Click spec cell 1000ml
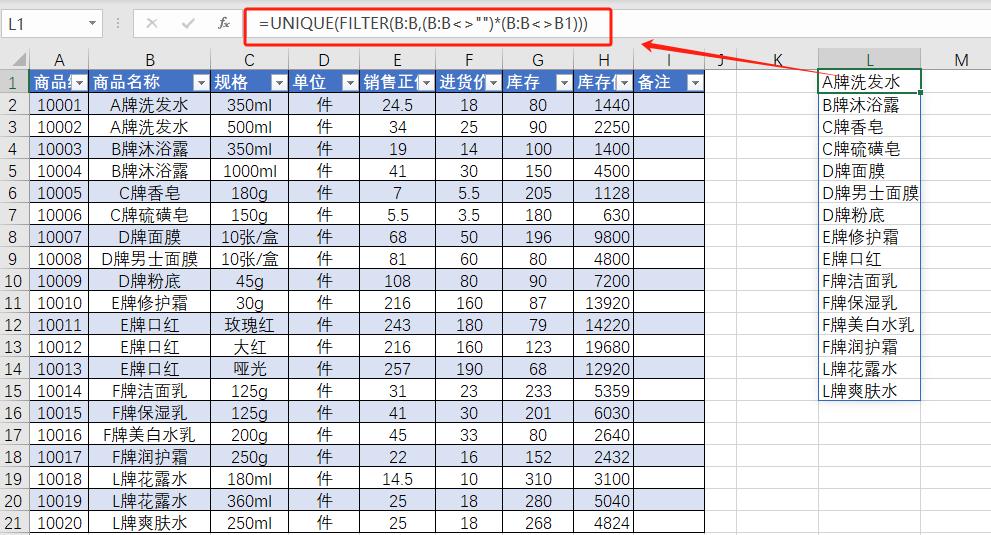991x535 pixels. click(x=249, y=171)
